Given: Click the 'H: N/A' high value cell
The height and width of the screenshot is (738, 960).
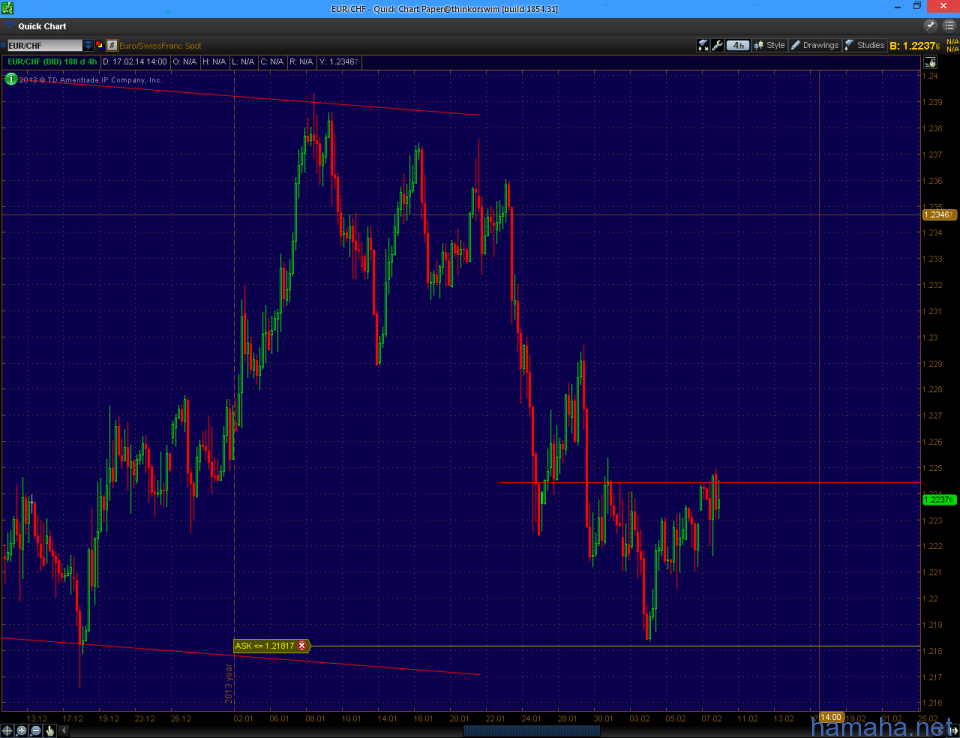Looking at the screenshot, I should click(214, 62).
